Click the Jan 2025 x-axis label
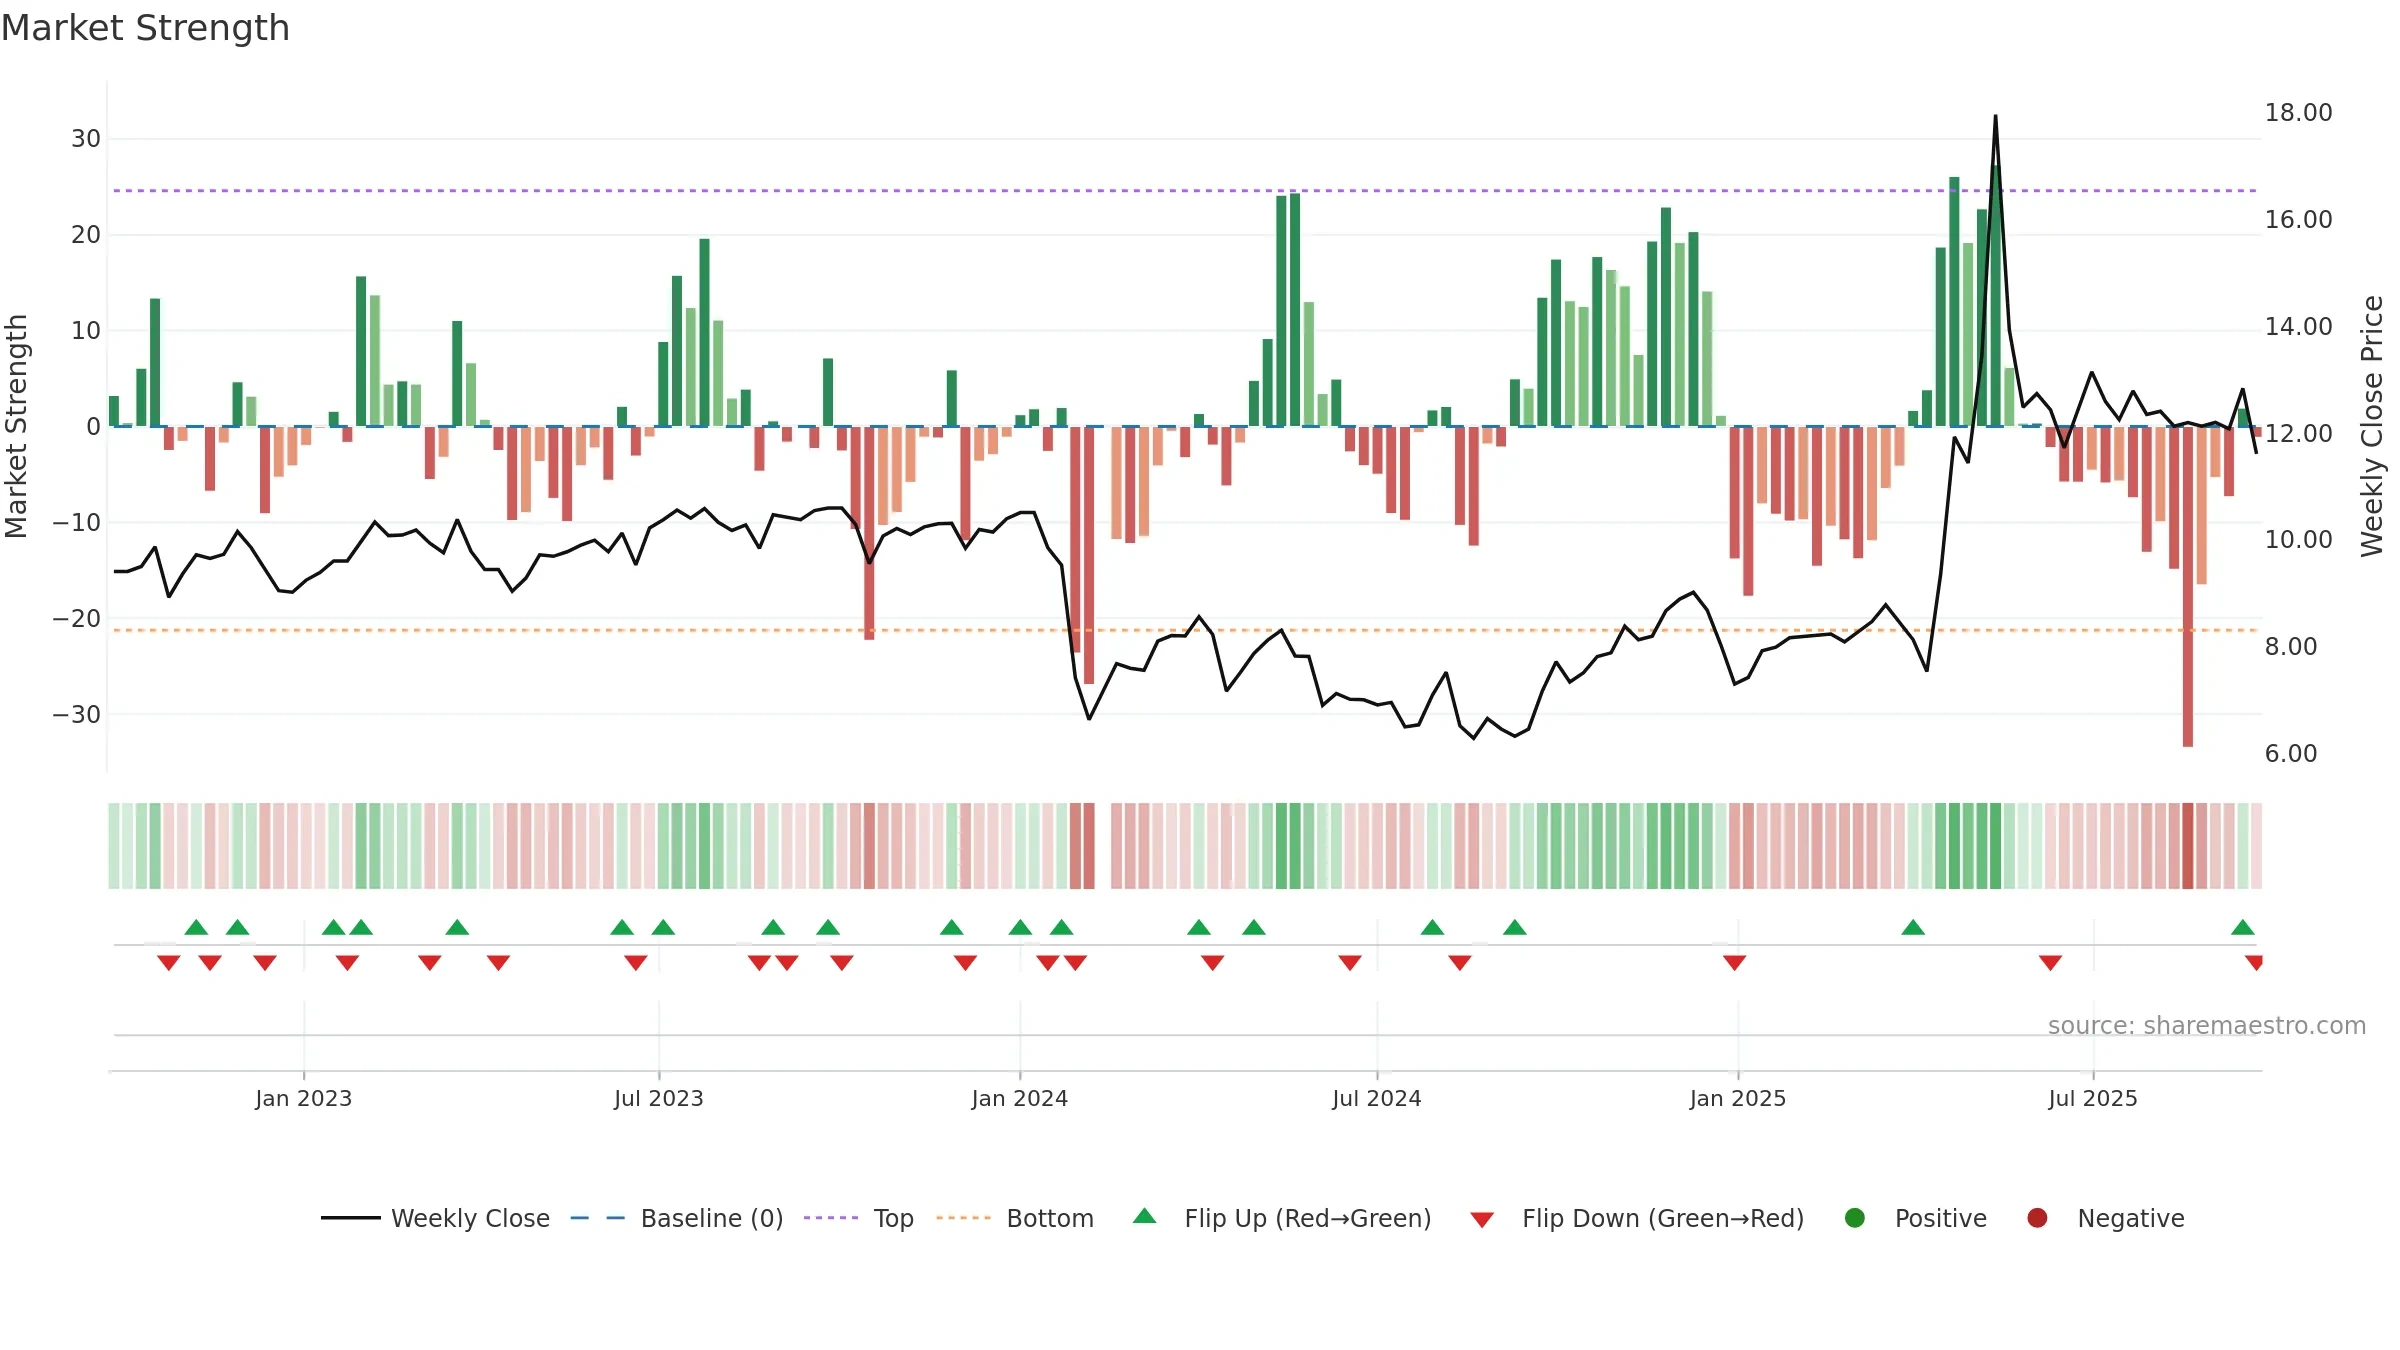This screenshot has height=1350, width=2400. (1738, 1098)
